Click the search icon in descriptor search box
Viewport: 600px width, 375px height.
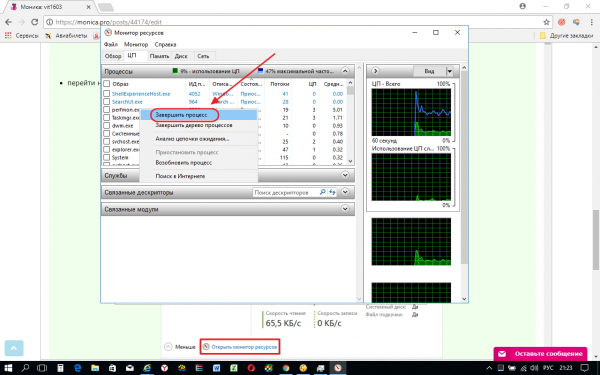coord(323,192)
